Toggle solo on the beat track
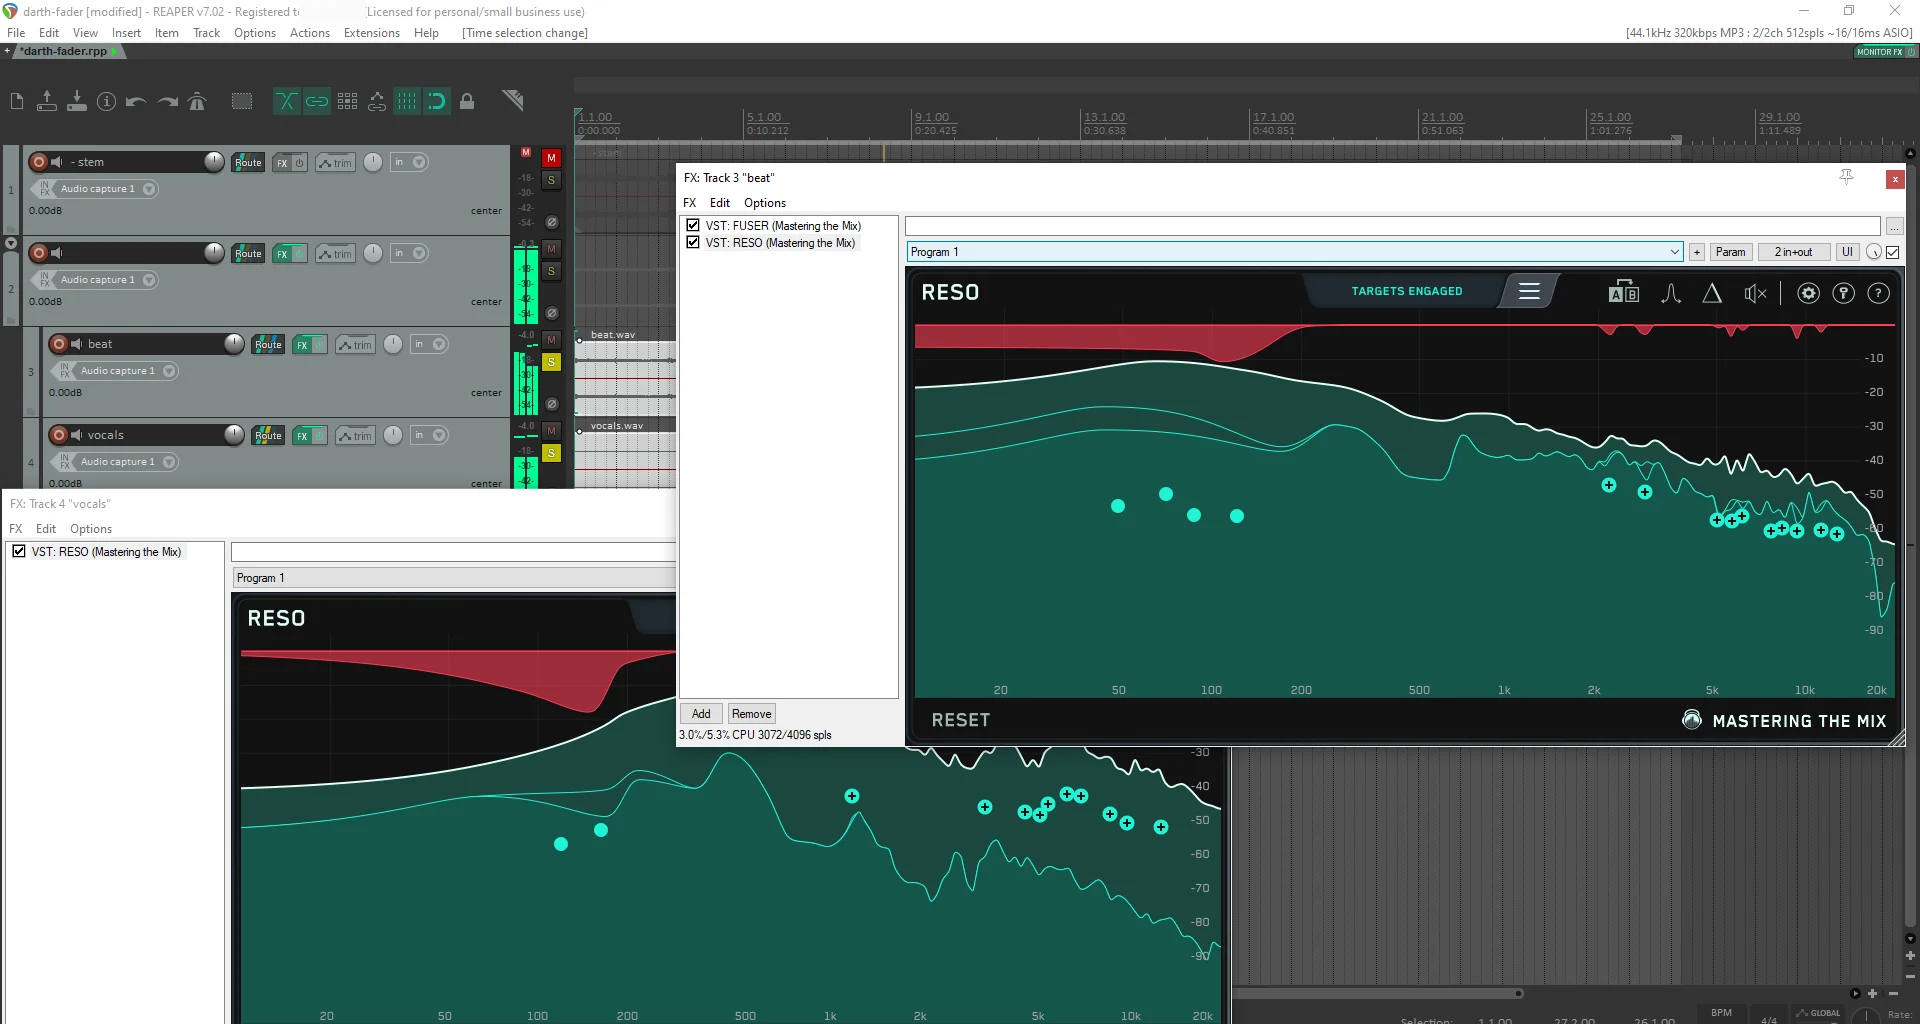The height and width of the screenshot is (1024, 1920). 551,362
